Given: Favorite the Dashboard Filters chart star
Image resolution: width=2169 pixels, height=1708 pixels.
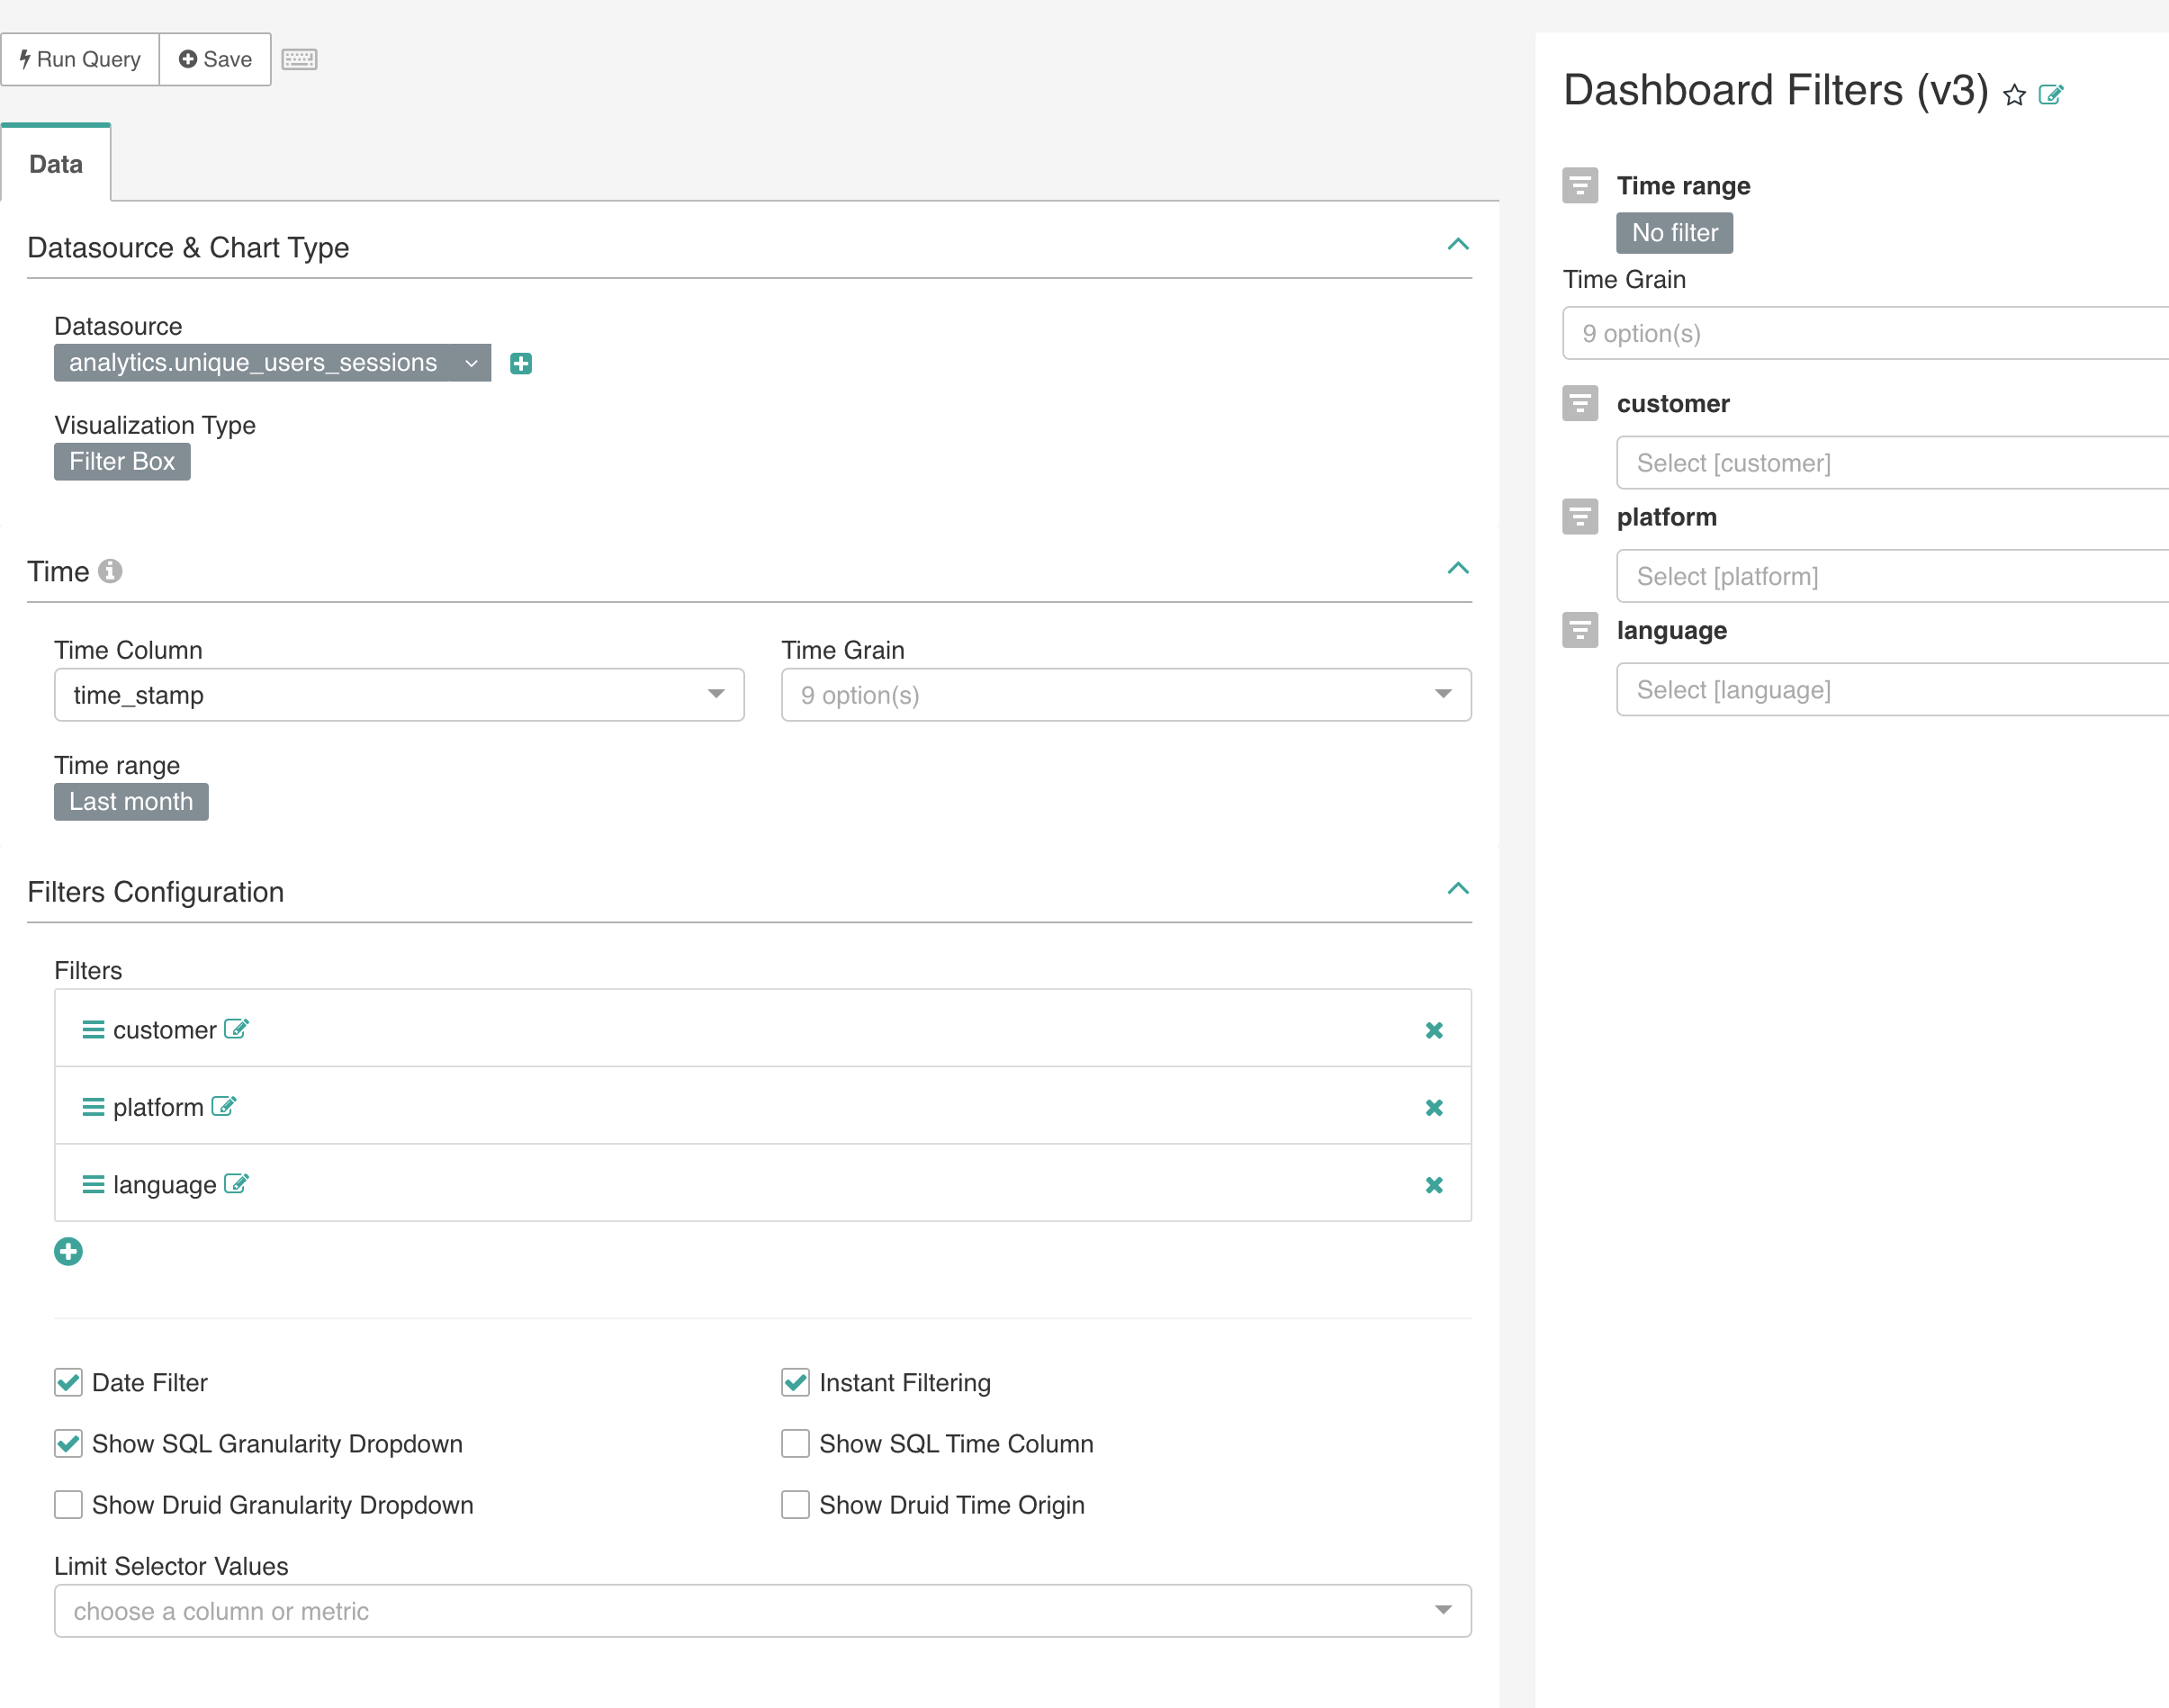Looking at the screenshot, I should coord(2014,95).
